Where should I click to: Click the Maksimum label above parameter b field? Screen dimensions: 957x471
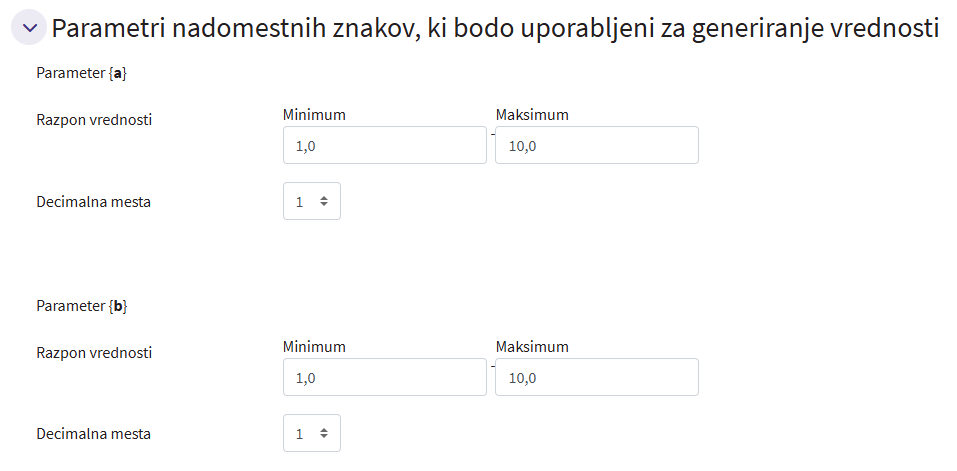532,347
